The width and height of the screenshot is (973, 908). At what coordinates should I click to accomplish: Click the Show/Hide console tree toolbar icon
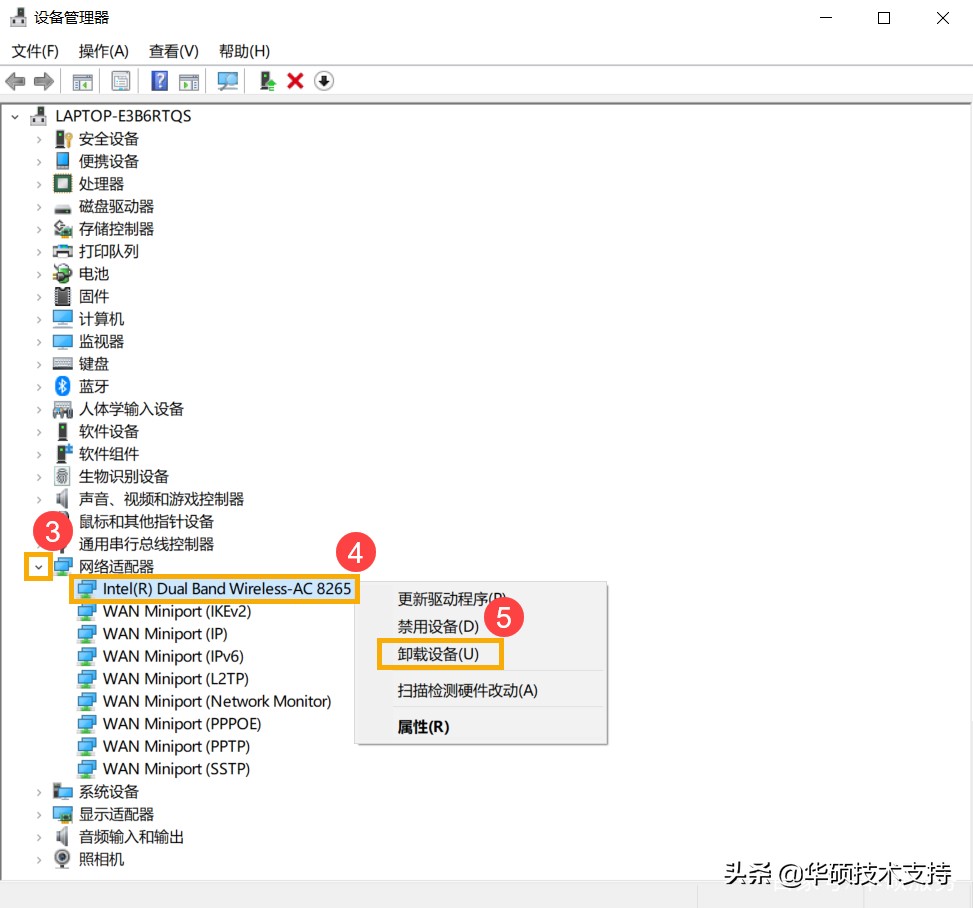coord(83,80)
